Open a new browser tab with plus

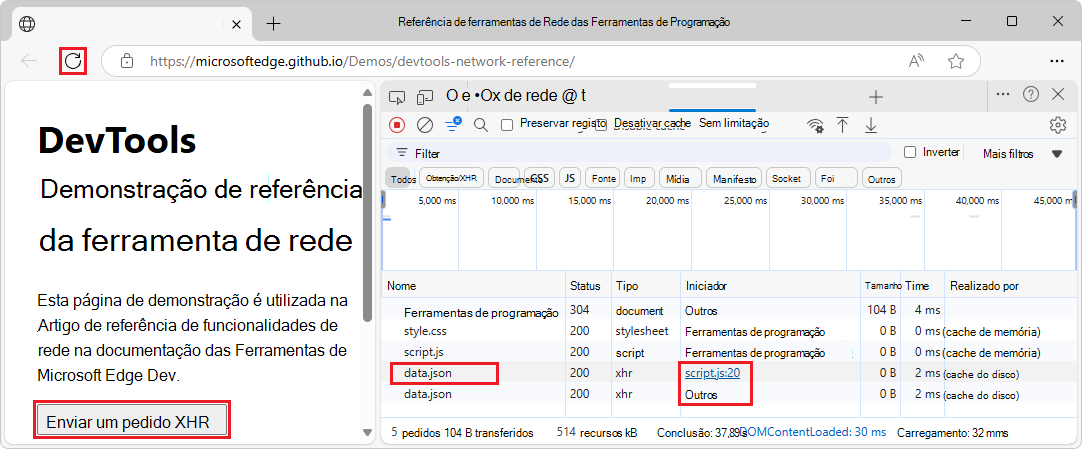tap(274, 23)
